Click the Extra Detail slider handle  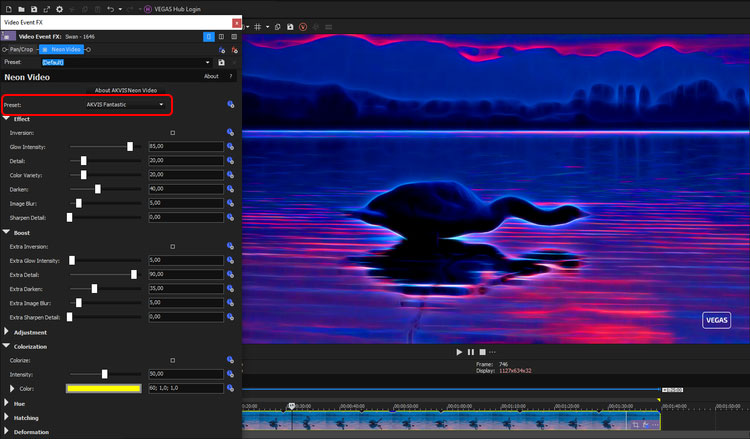[133, 274]
